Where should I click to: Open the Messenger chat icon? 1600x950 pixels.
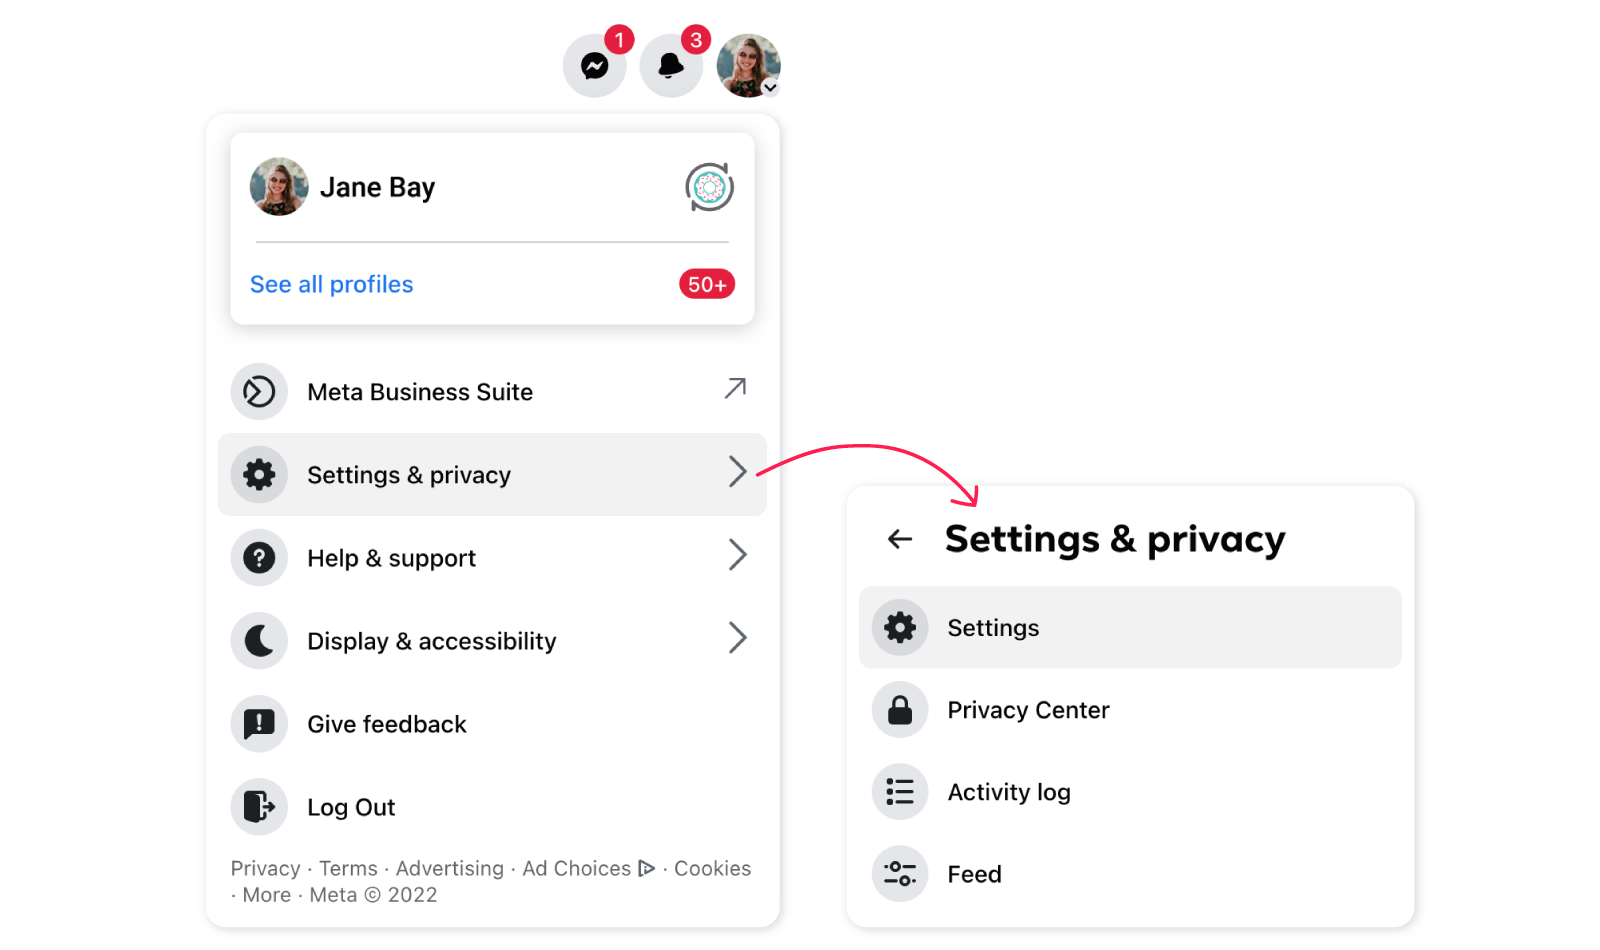tap(595, 66)
